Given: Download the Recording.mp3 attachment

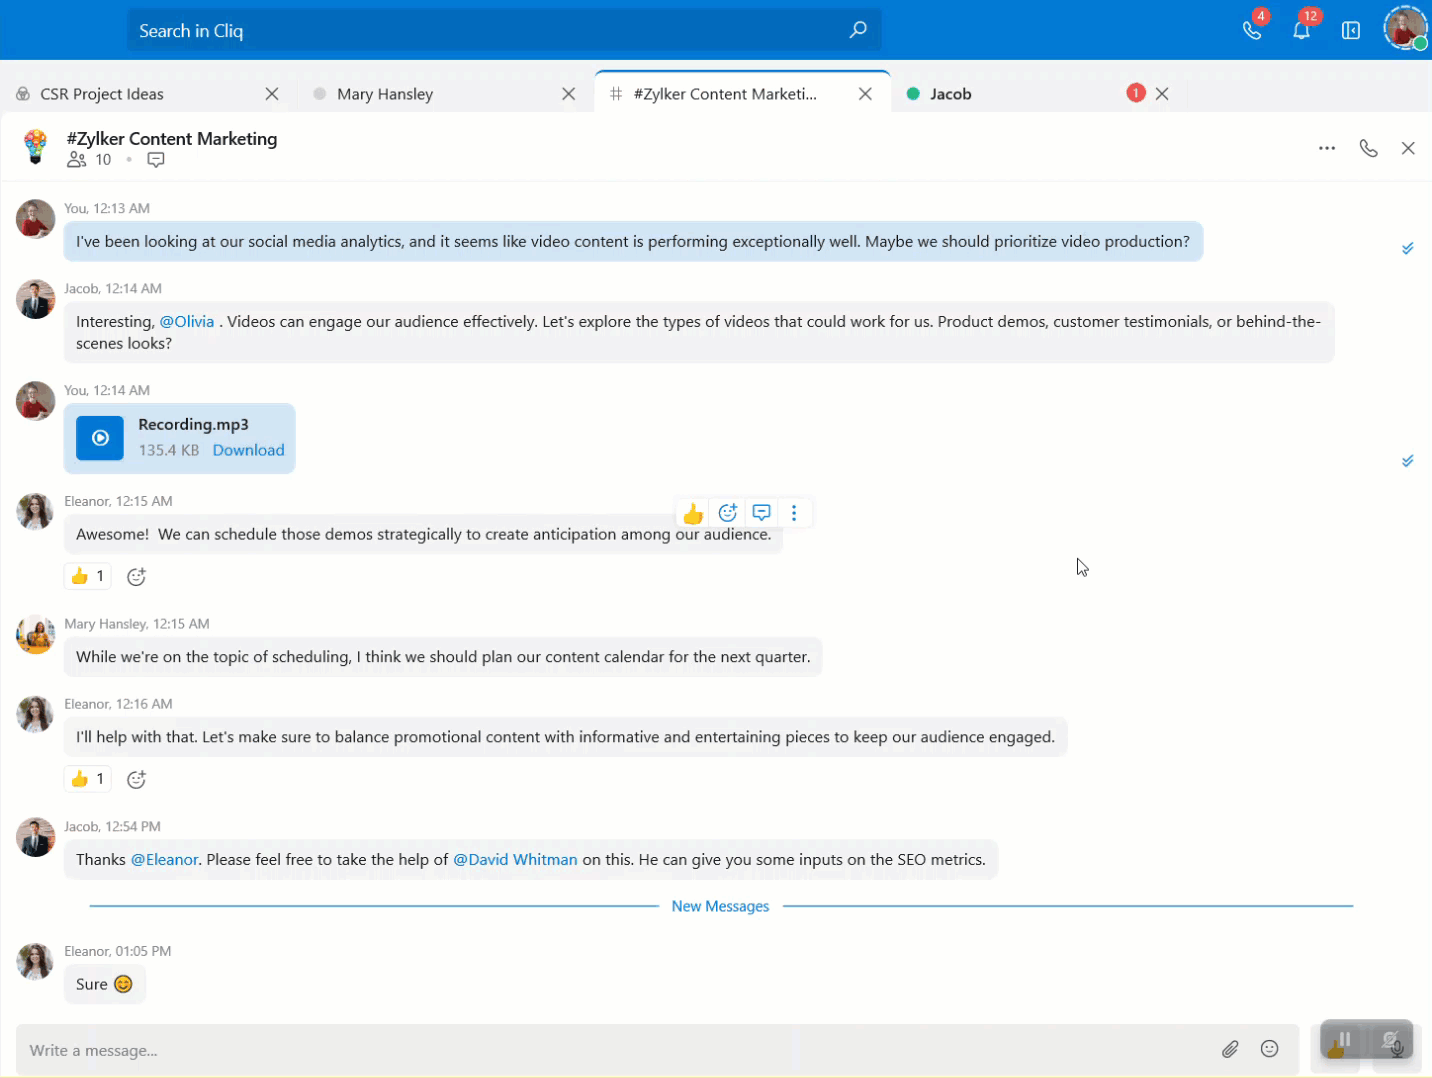Looking at the screenshot, I should 249,450.
